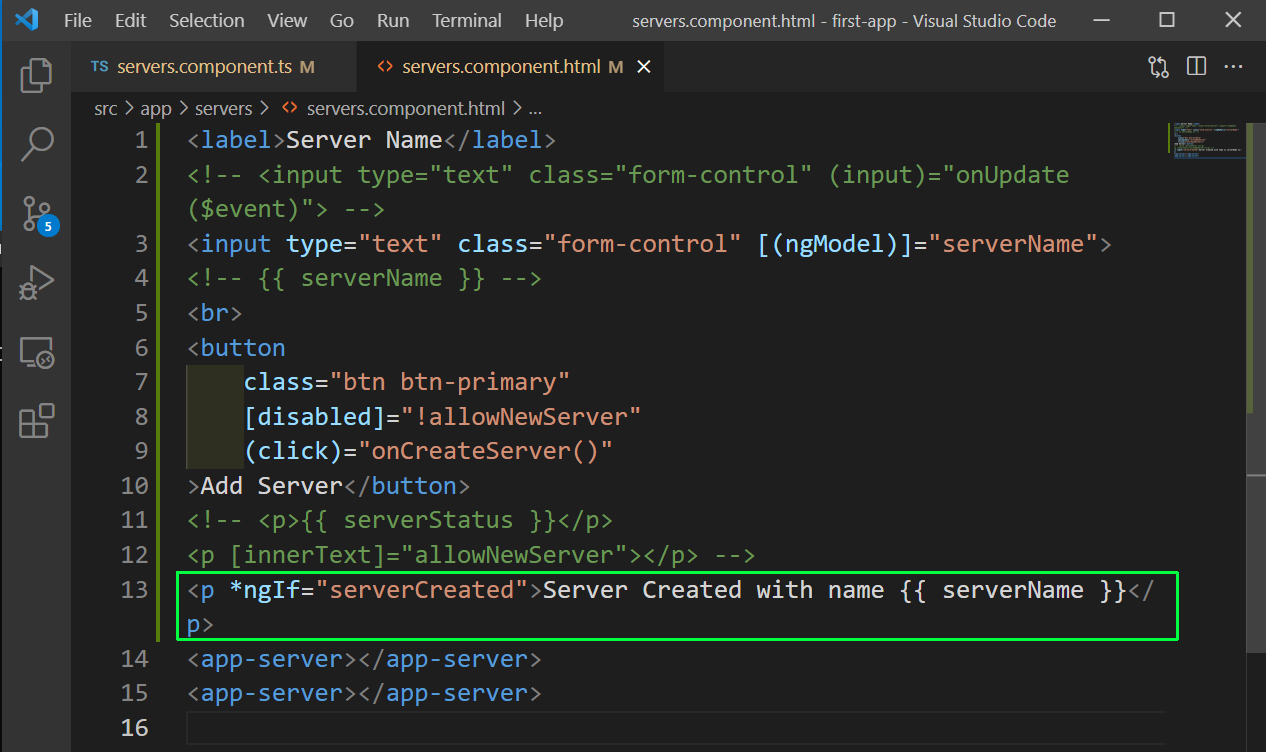Open the Remote Explorer view
Viewport: 1266px width, 752px height.
click(36, 352)
